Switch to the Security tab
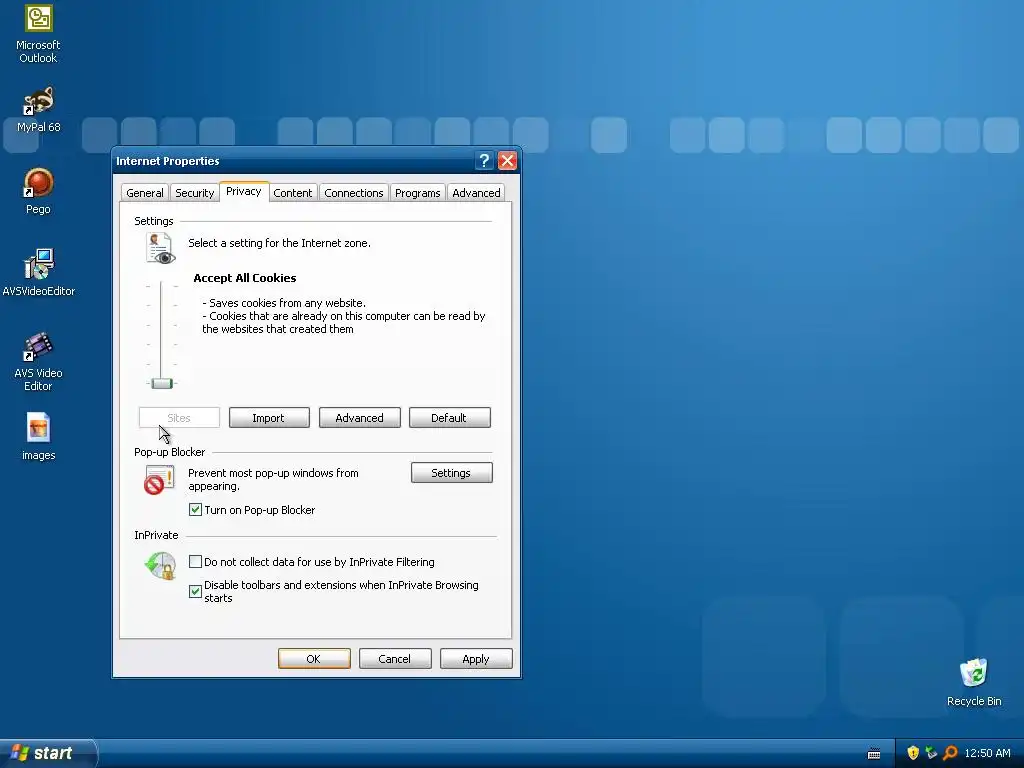Viewport: 1024px width, 768px height. coord(195,193)
